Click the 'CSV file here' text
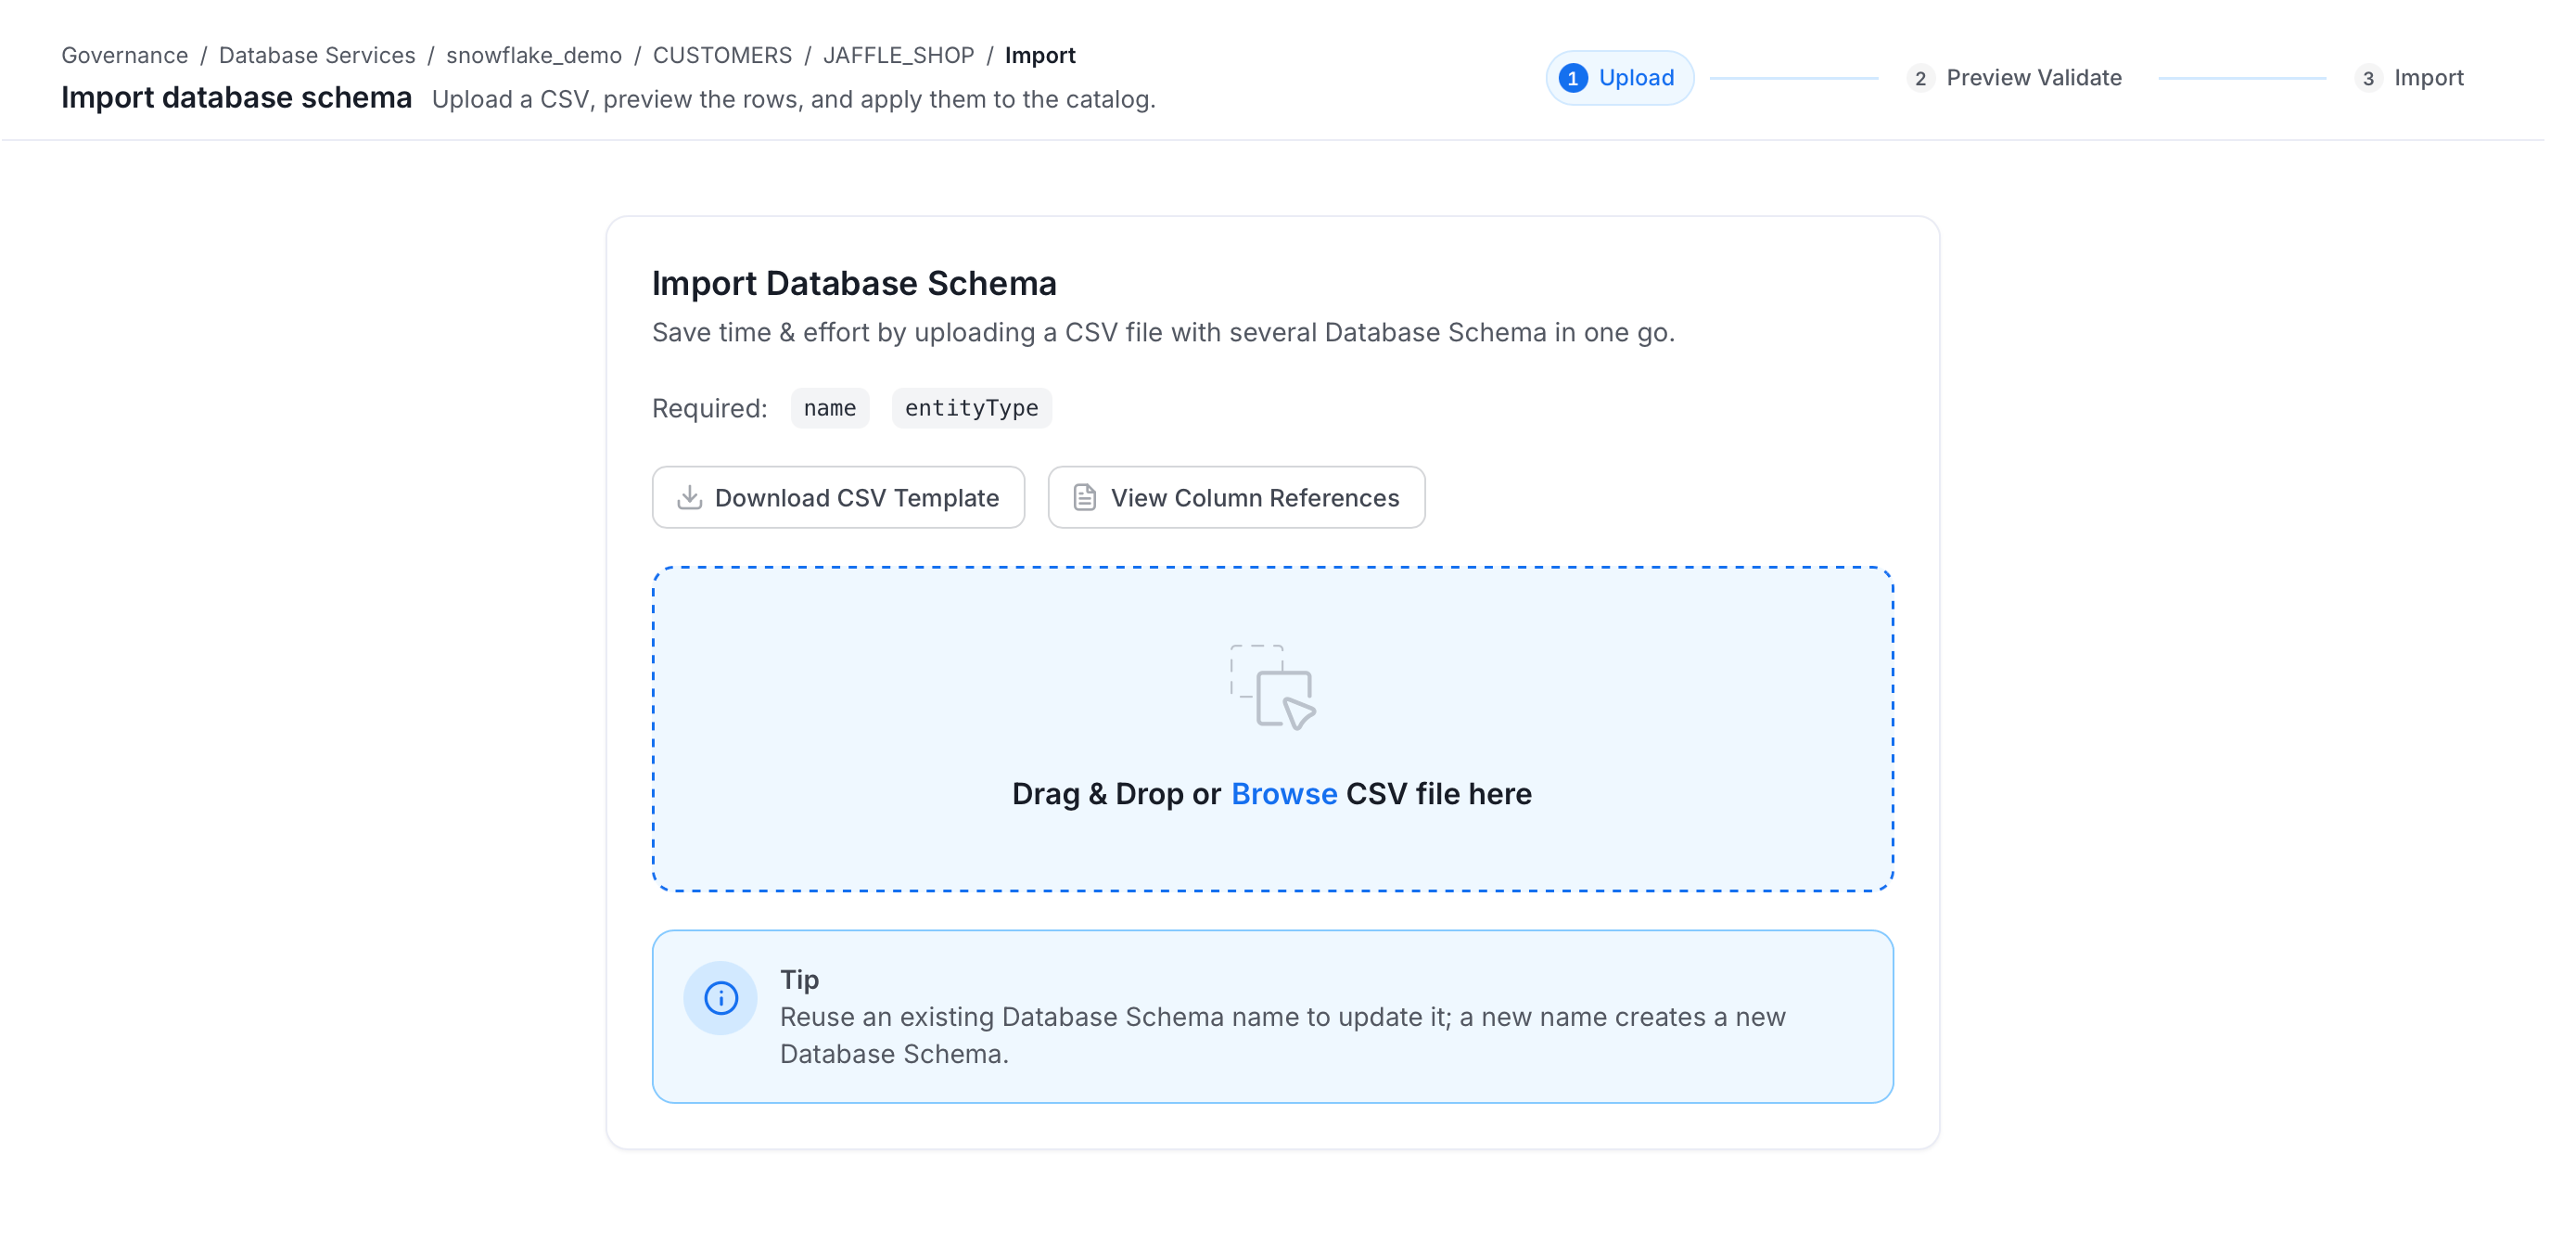The image size is (2576, 1243). (x=1438, y=793)
